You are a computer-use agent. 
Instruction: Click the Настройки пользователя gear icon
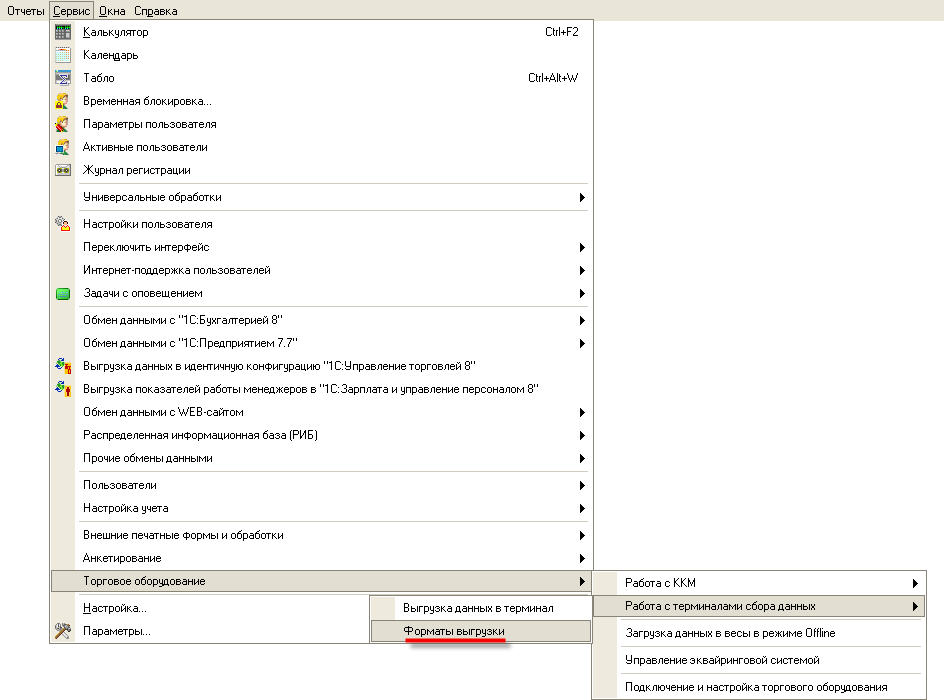(63, 224)
